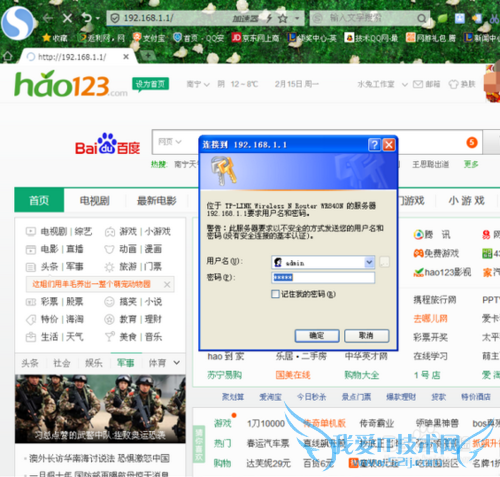The width and height of the screenshot is (500, 477).
Task: Click the cancel button in login dialog
Action: pyautogui.click(x=366, y=336)
